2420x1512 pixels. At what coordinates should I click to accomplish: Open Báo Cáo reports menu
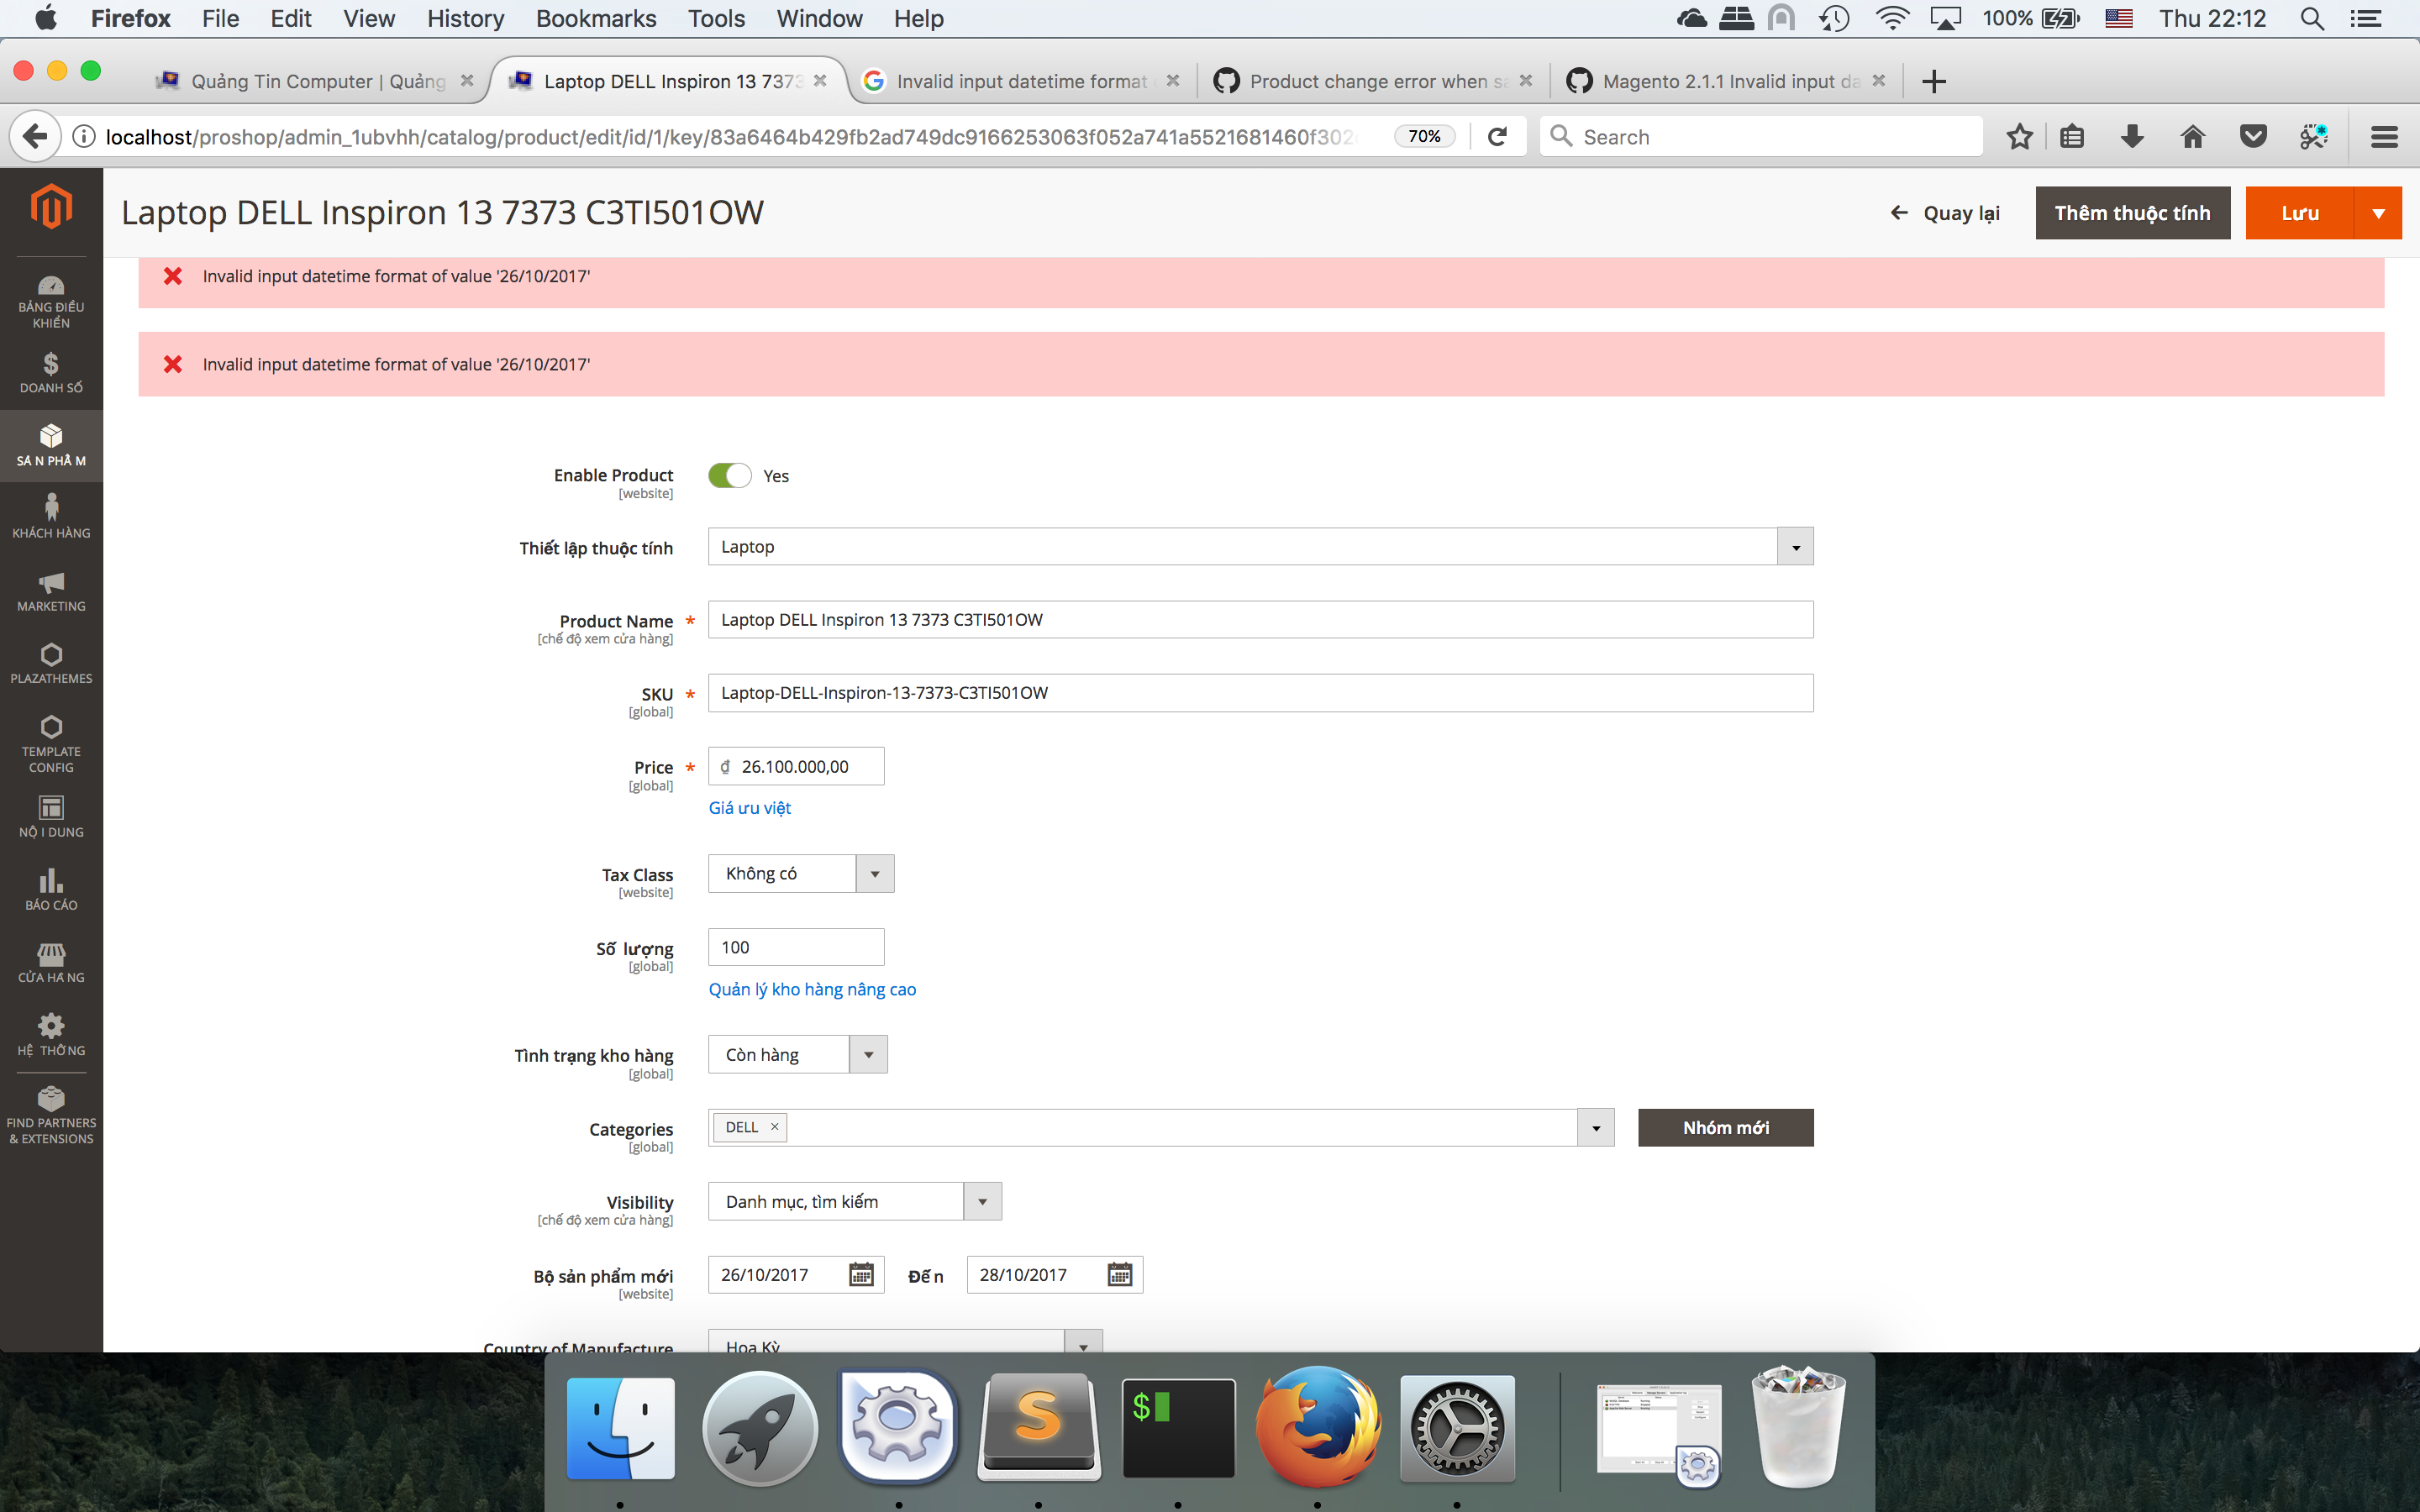[51, 890]
